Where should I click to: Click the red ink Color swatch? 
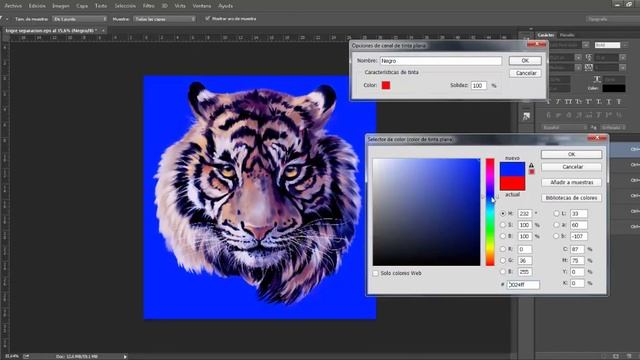386,85
